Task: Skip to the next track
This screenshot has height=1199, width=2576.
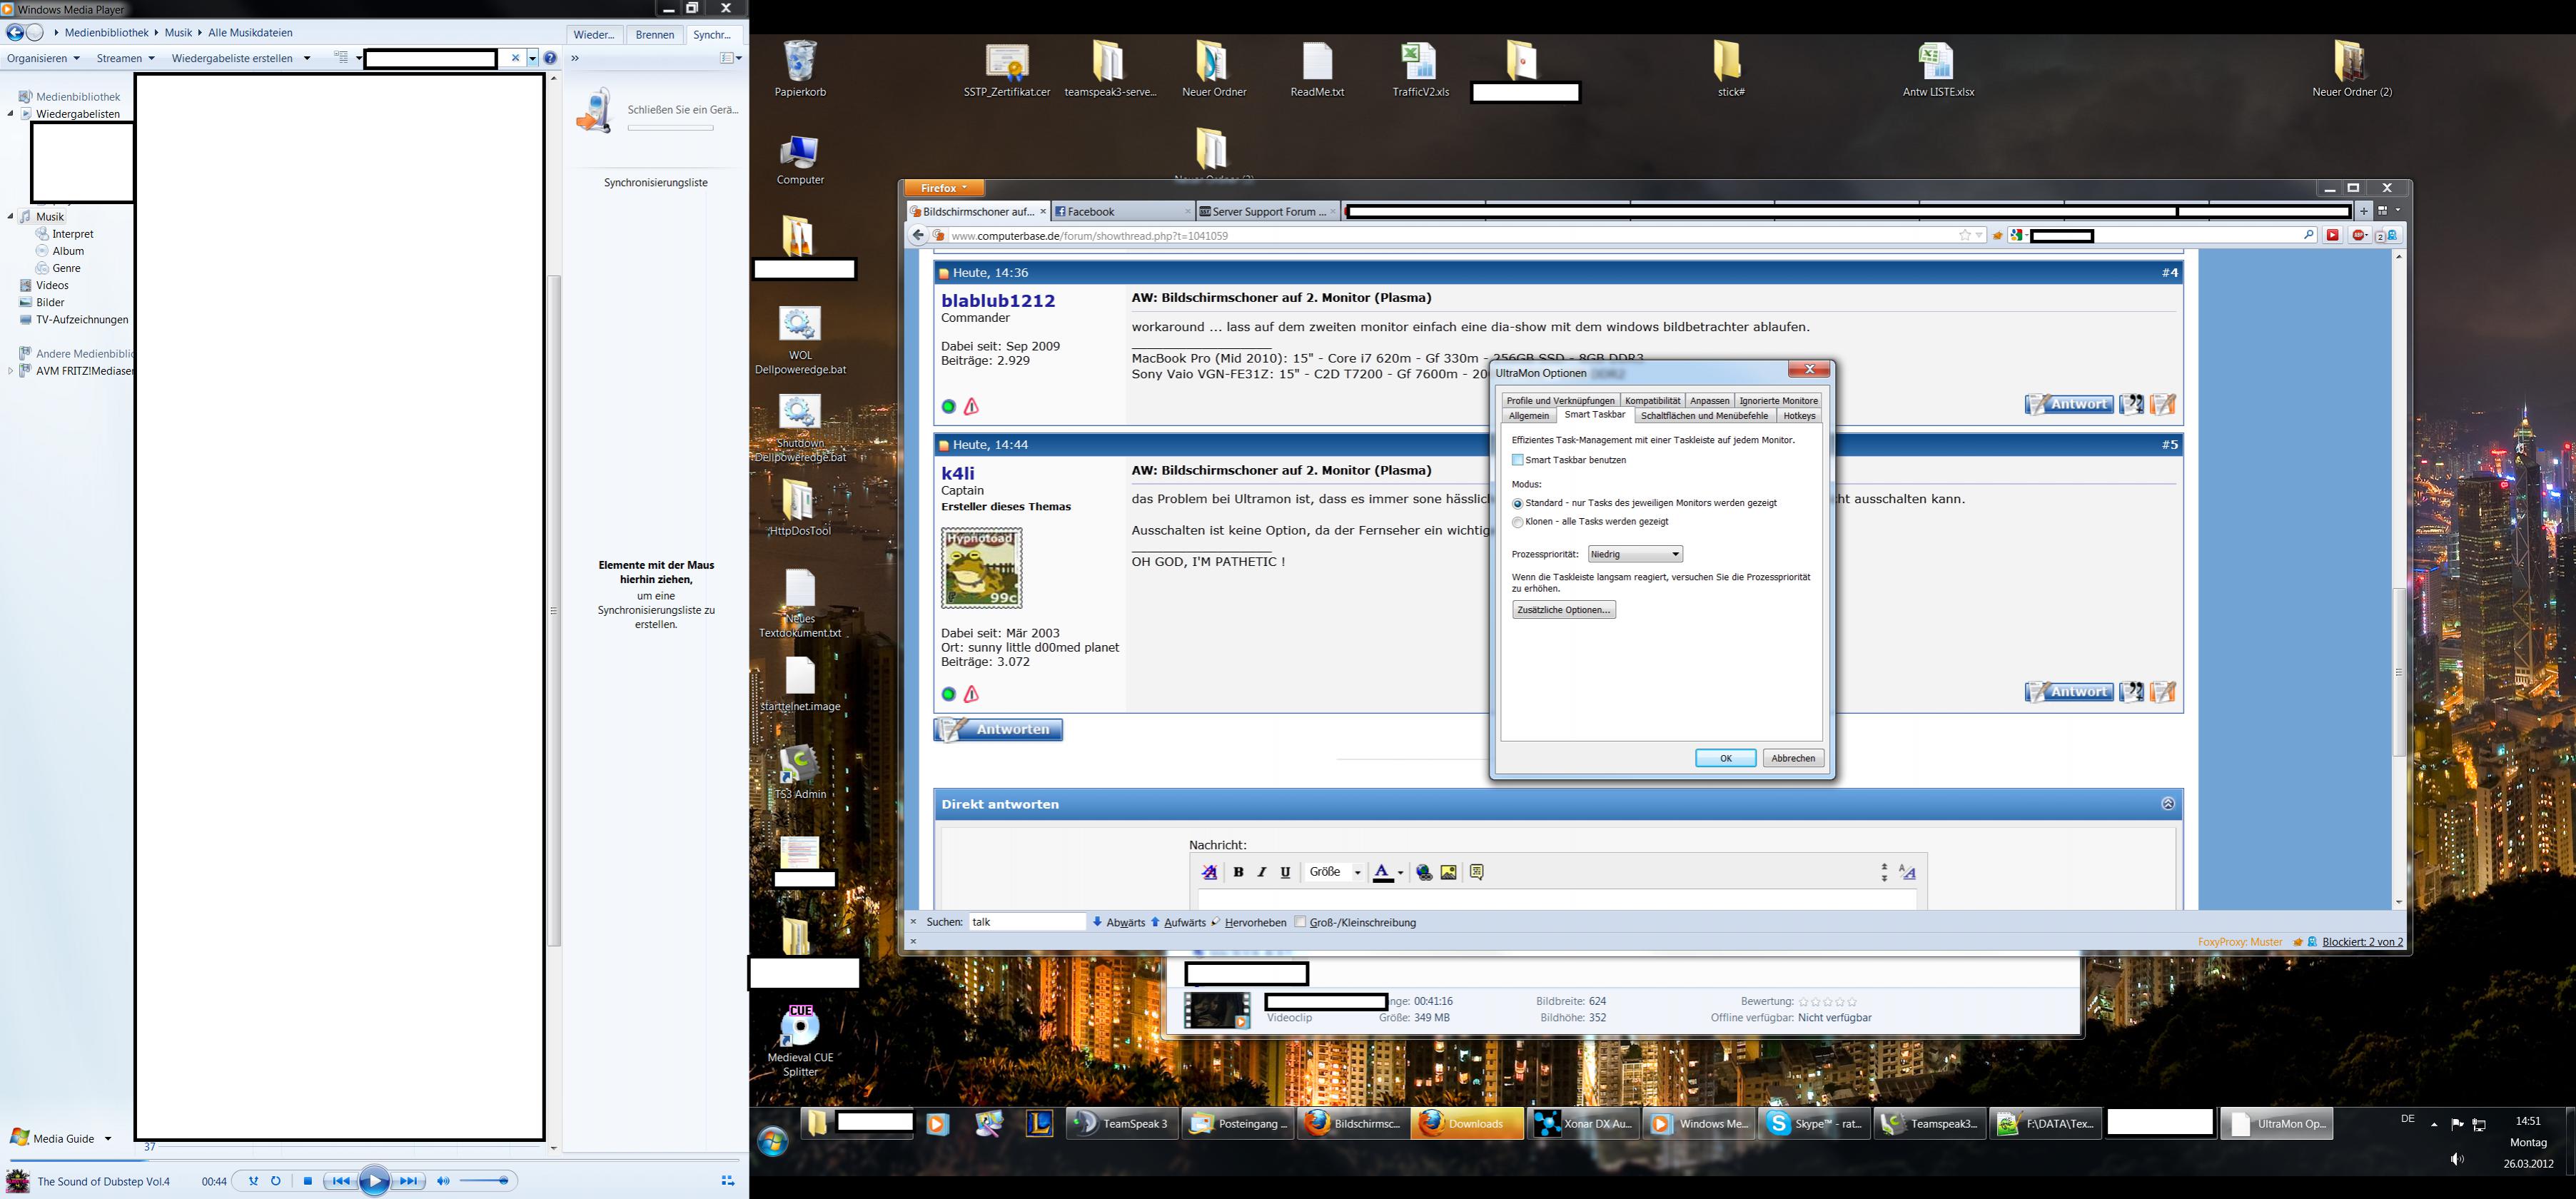Action: [408, 1181]
